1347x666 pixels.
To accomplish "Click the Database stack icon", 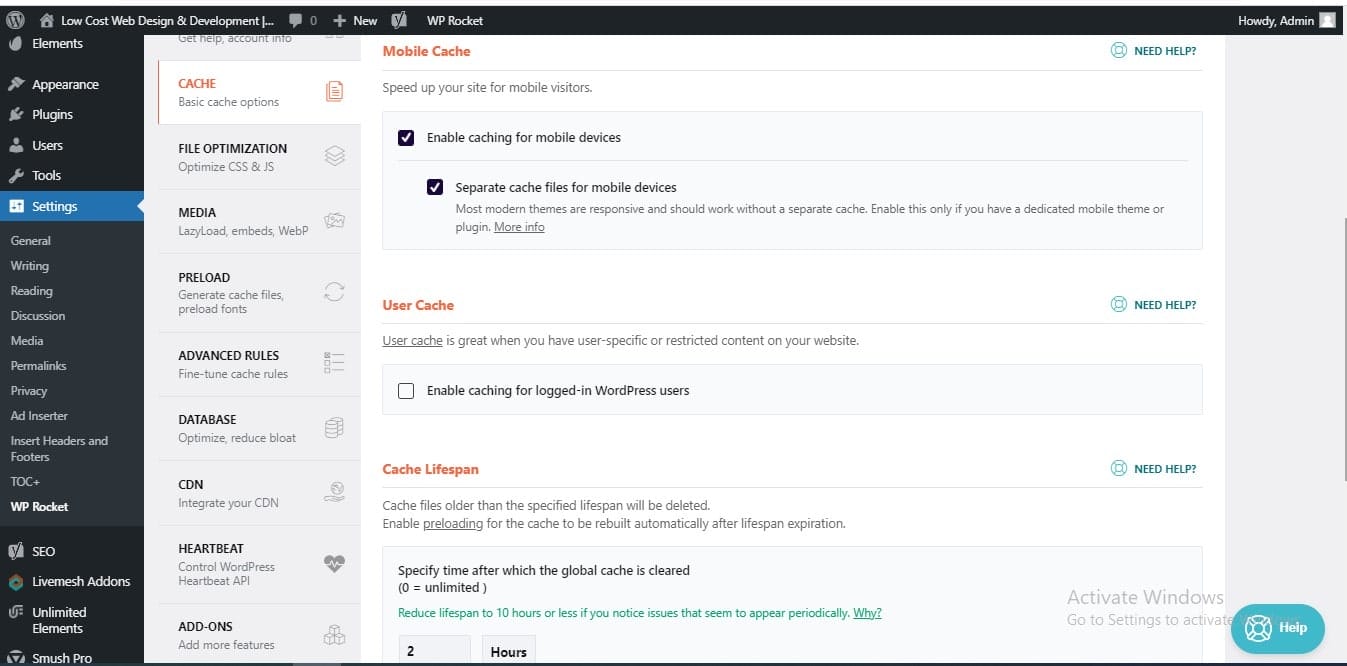I will [335, 428].
